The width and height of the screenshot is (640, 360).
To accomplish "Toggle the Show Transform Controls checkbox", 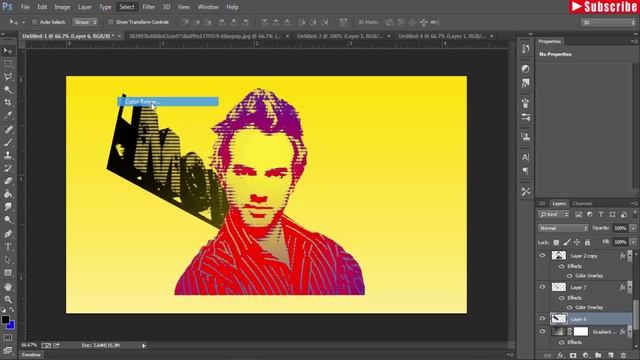I will click(x=110, y=22).
